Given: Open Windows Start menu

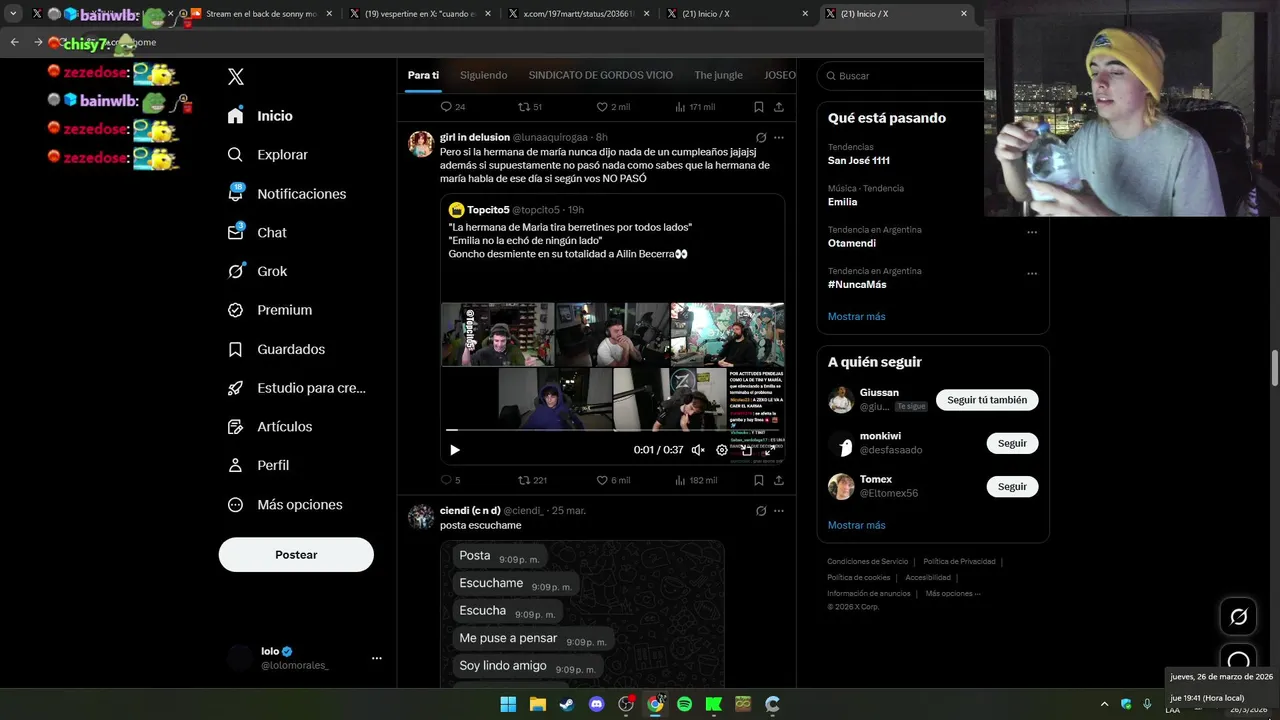Looking at the screenshot, I should pyautogui.click(x=508, y=704).
